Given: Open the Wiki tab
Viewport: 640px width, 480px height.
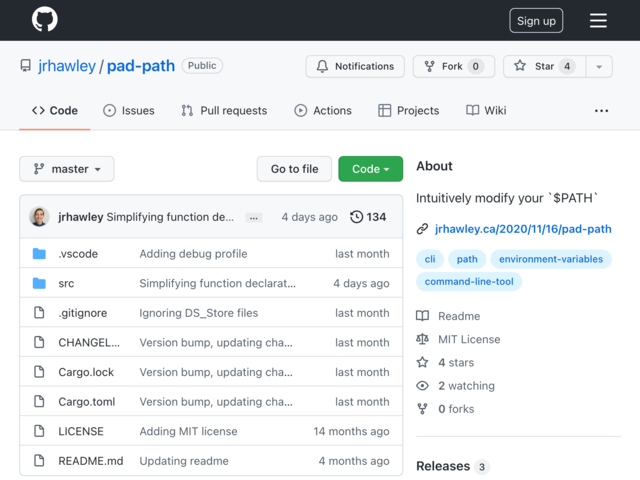Looking at the screenshot, I should (x=486, y=111).
